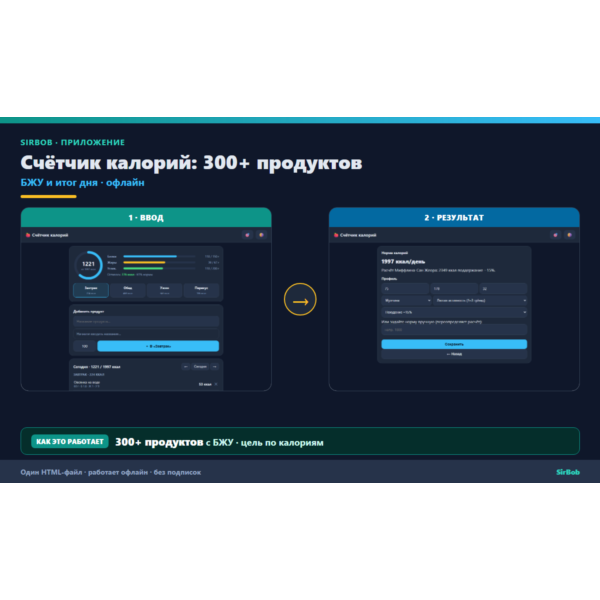Click the target goal icon in РЕЗУЛЬТАТ panel header

(x=556, y=235)
